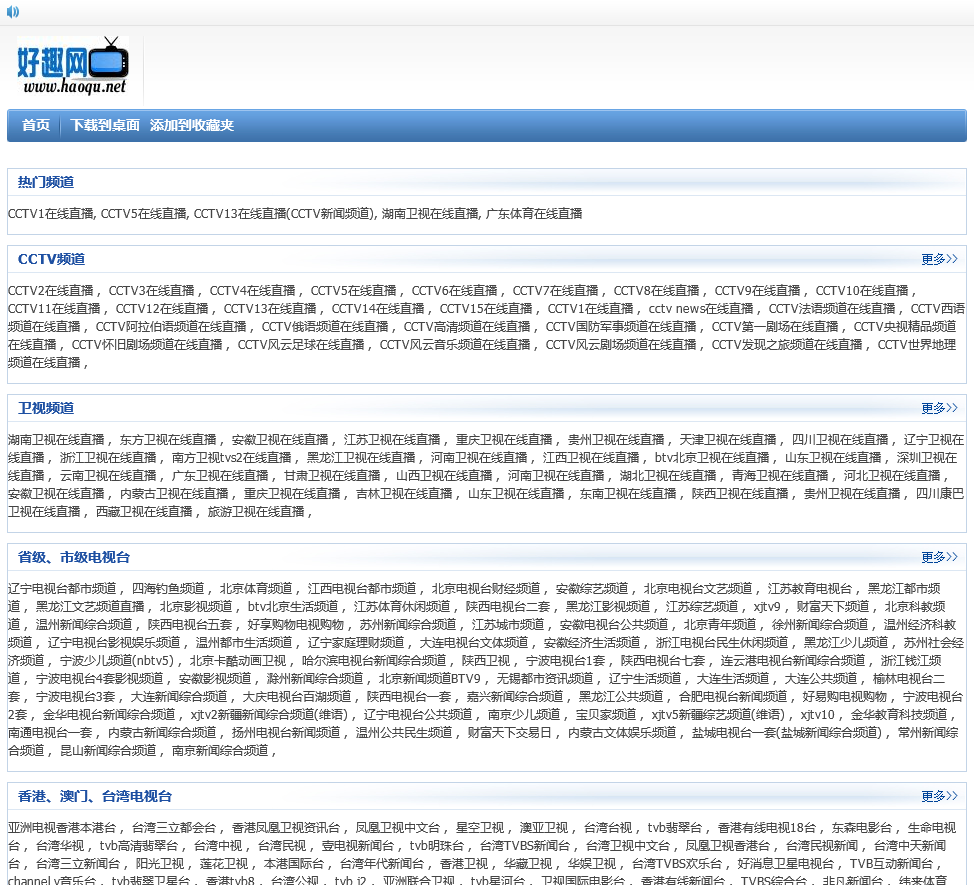Click the 热门频道 section heading

click(46, 182)
